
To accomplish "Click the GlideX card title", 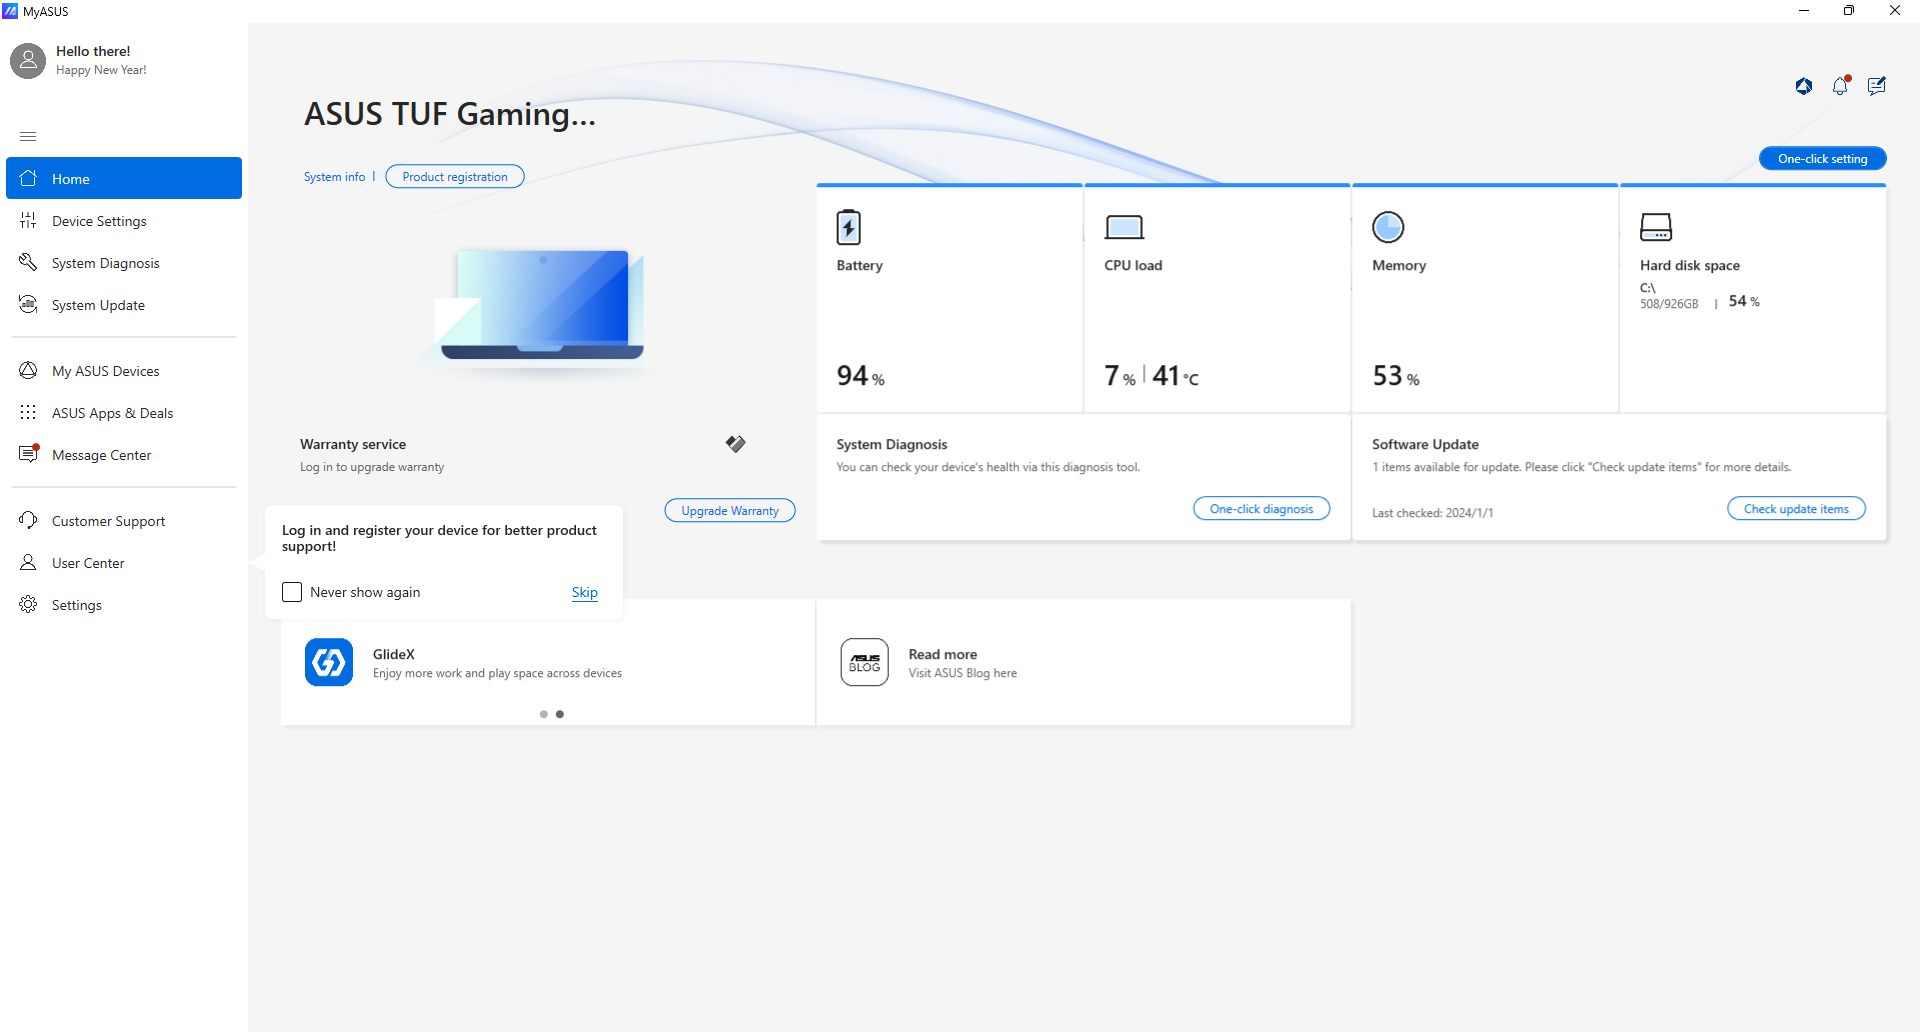I will coord(394,654).
